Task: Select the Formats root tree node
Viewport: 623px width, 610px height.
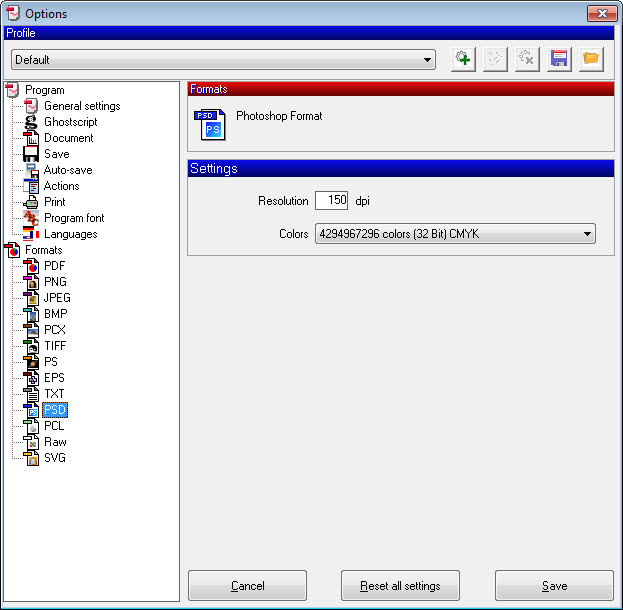Action: [x=44, y=250]
